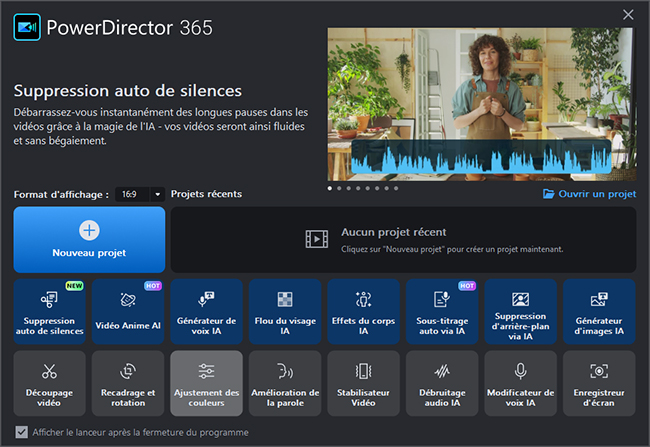
Task: Open Modificateur de voix IA tool
Action: tap(520, 383)
